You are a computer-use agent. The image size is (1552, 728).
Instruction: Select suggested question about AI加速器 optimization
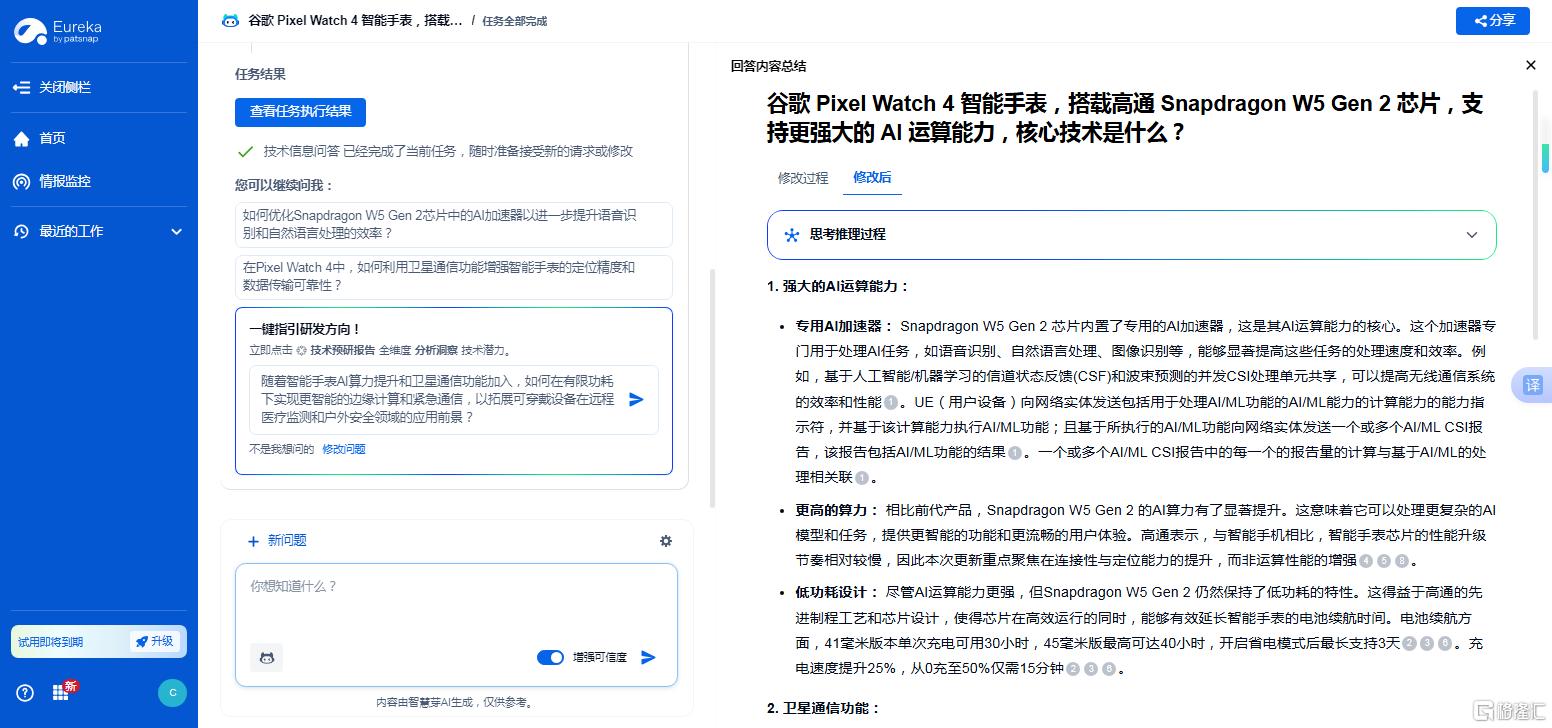click(454, 225)
